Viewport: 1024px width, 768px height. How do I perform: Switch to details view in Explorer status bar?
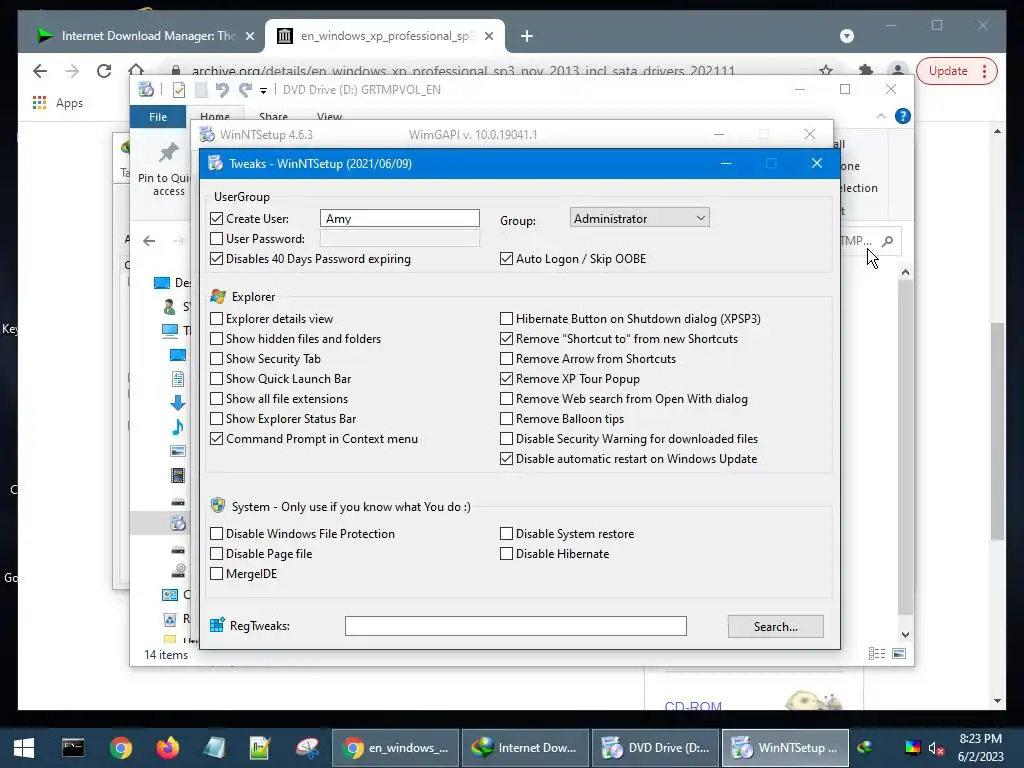pyautogui.click(x=877, y=654)
